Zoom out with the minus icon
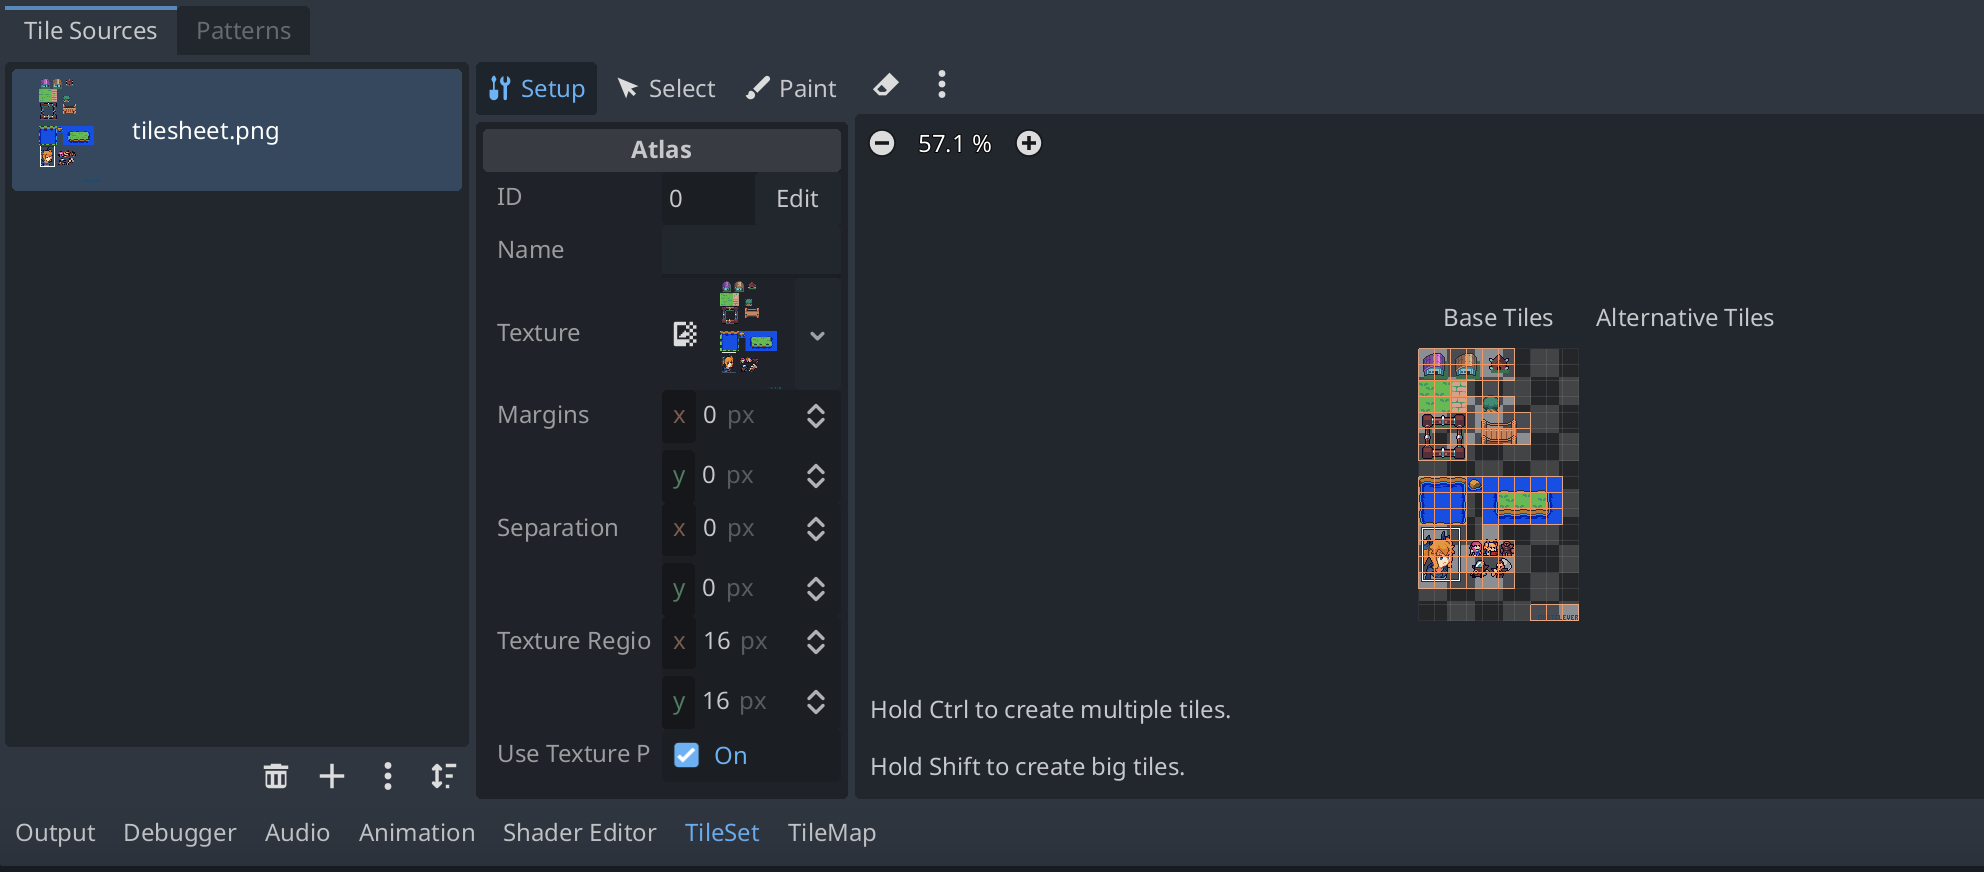The width and height of the screenshot is (1984, 872). (882, 144)
